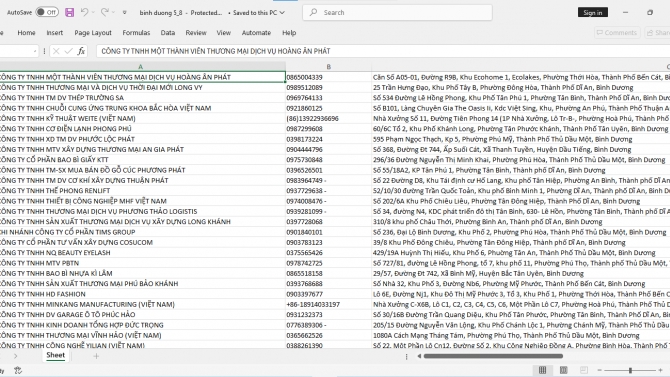Switch to Page Break Preview icon
The height and width of the screenshot is (377, 670).
point(584,370)
